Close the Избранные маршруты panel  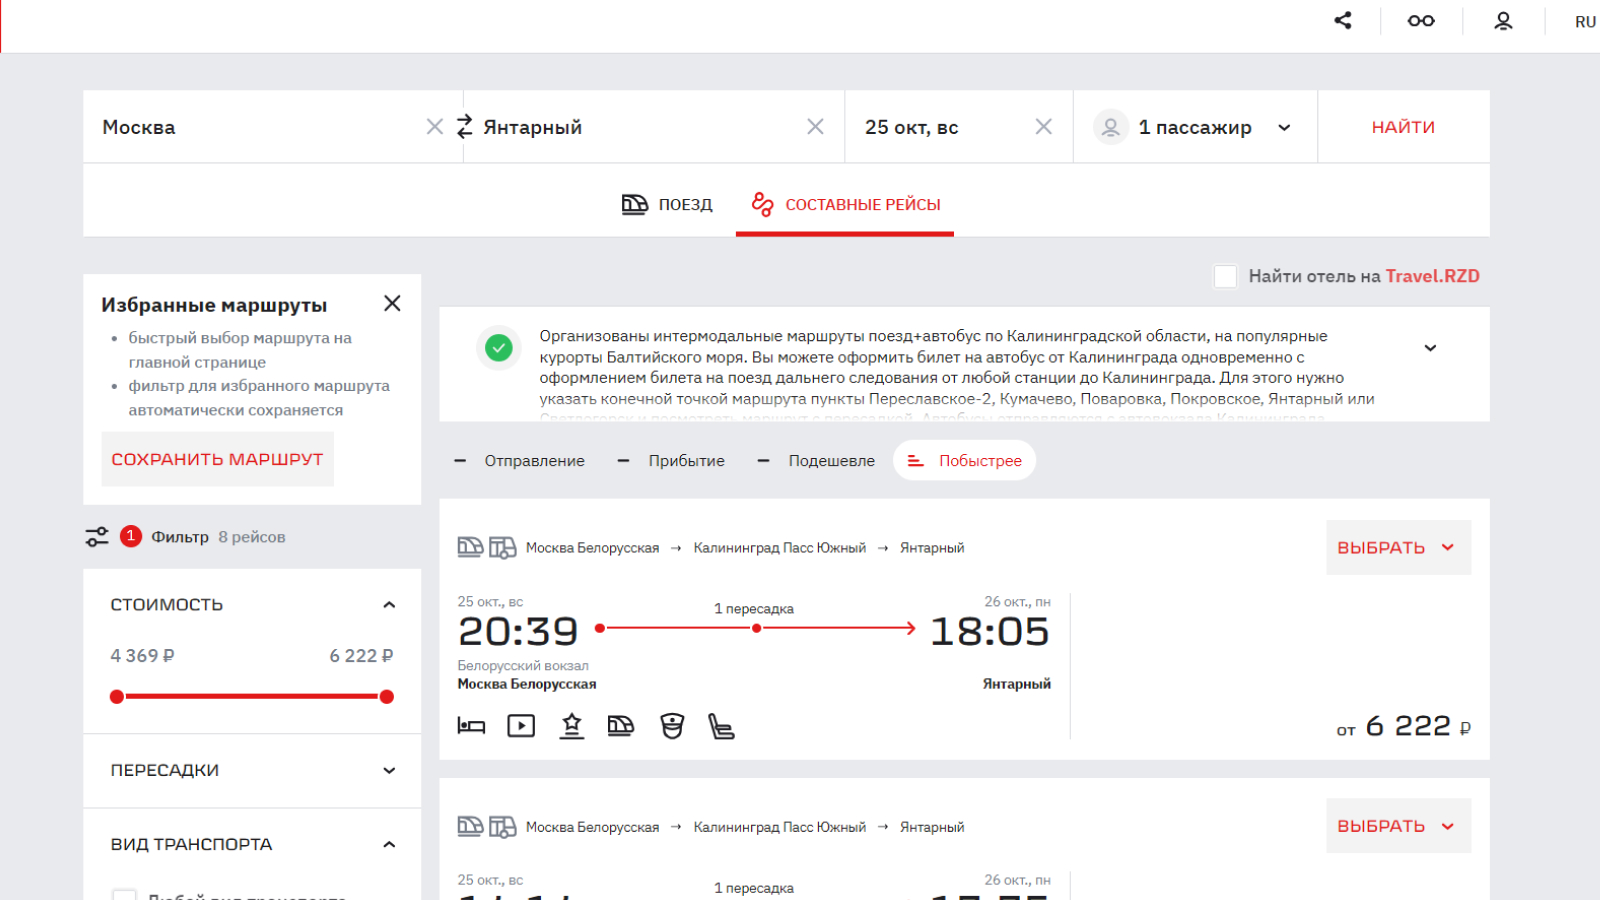[x=392, y=303]
